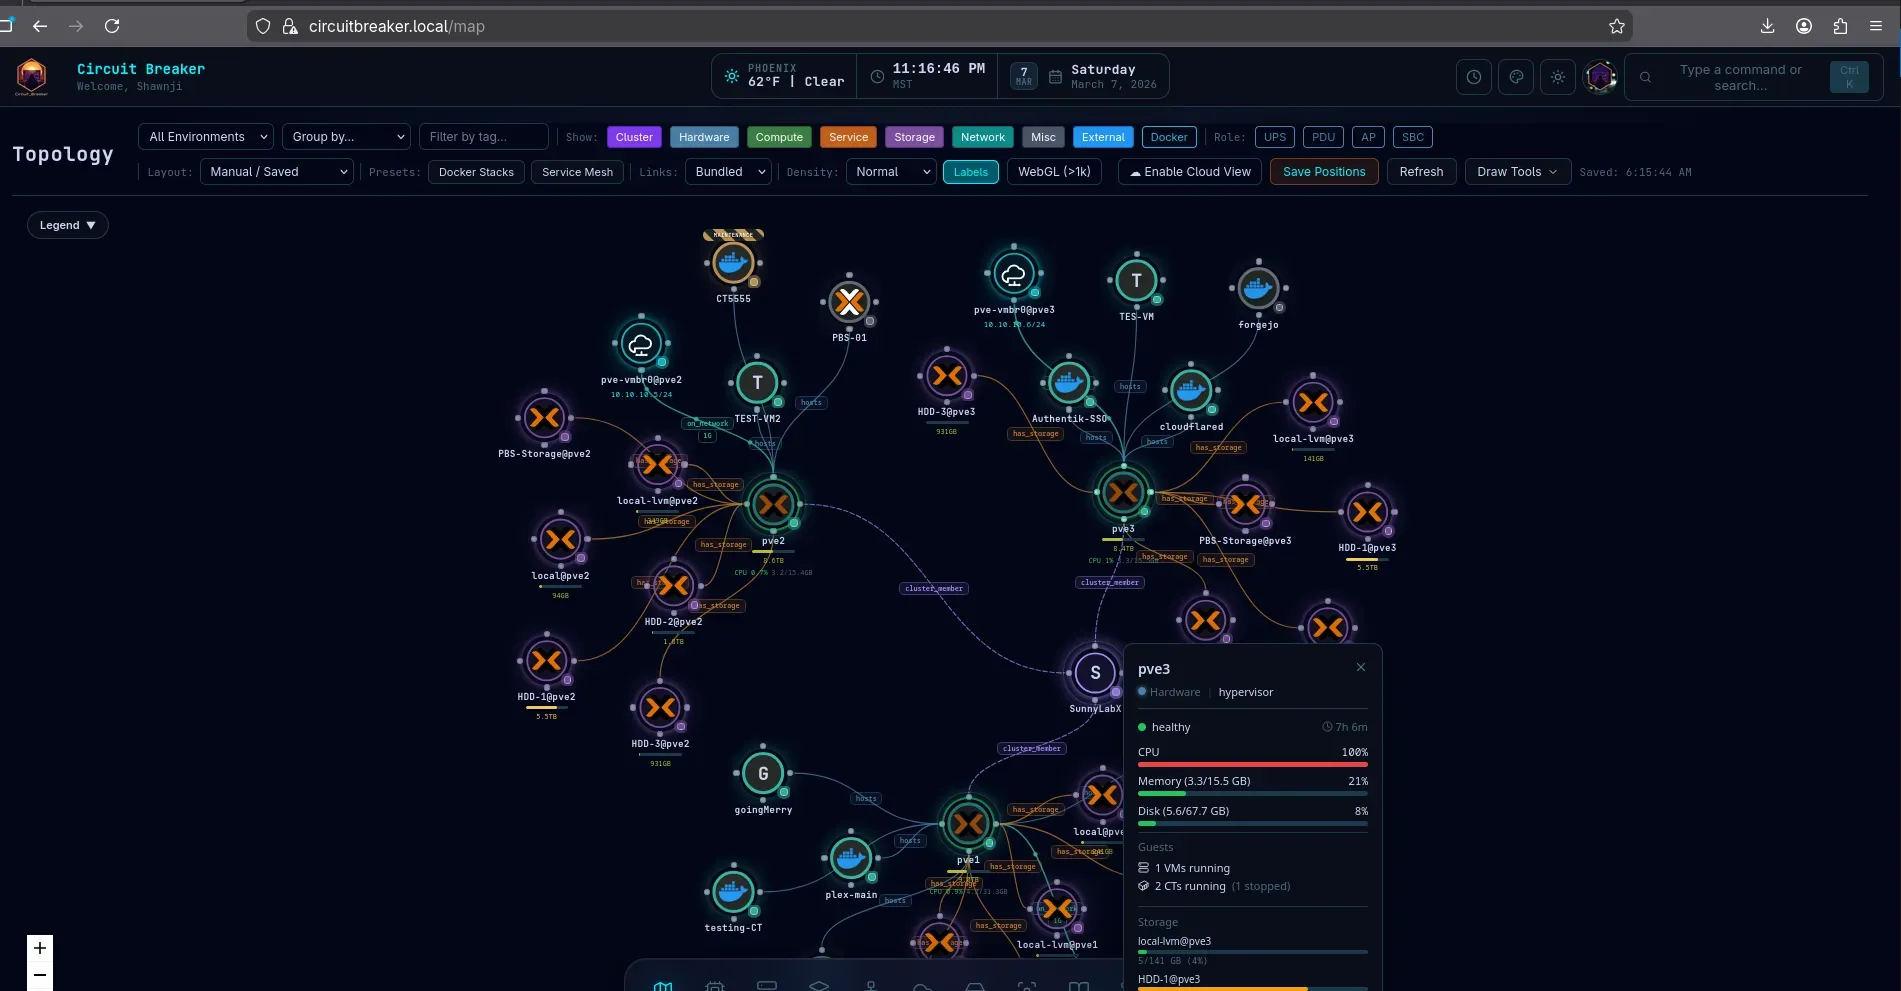Open the Normal density dropdown

pyautogui.click(x=891, y=172)
